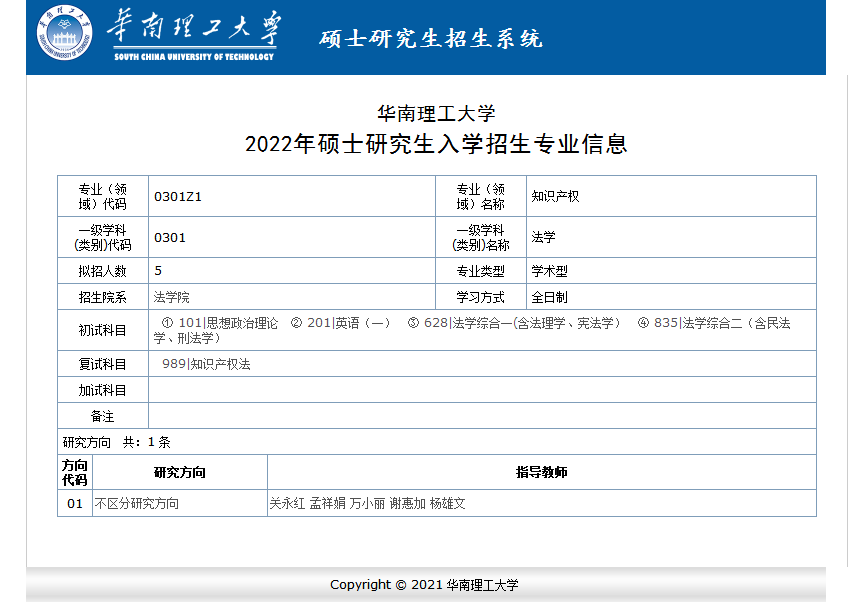Click the 学术型 major type value
The width and height of the screenshot is (862, 608).
coord(549,271)
